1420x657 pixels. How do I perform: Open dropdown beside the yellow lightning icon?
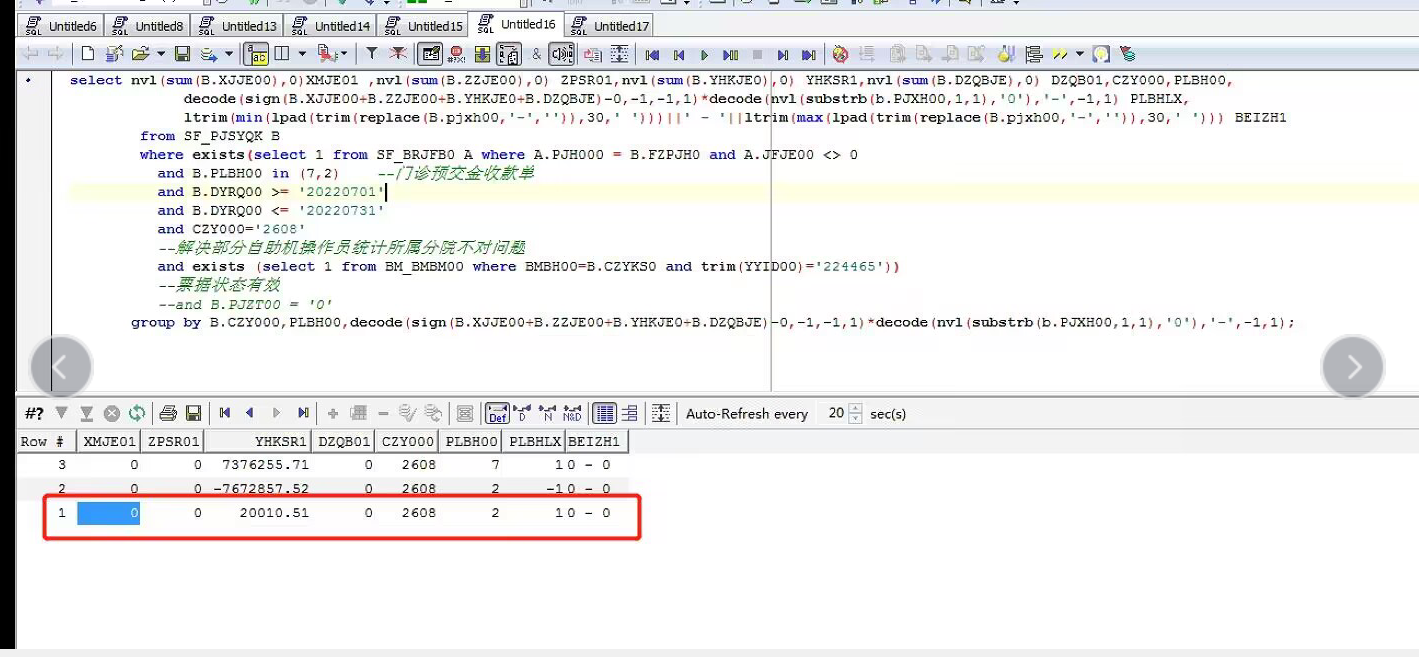tap(1080, 55)
